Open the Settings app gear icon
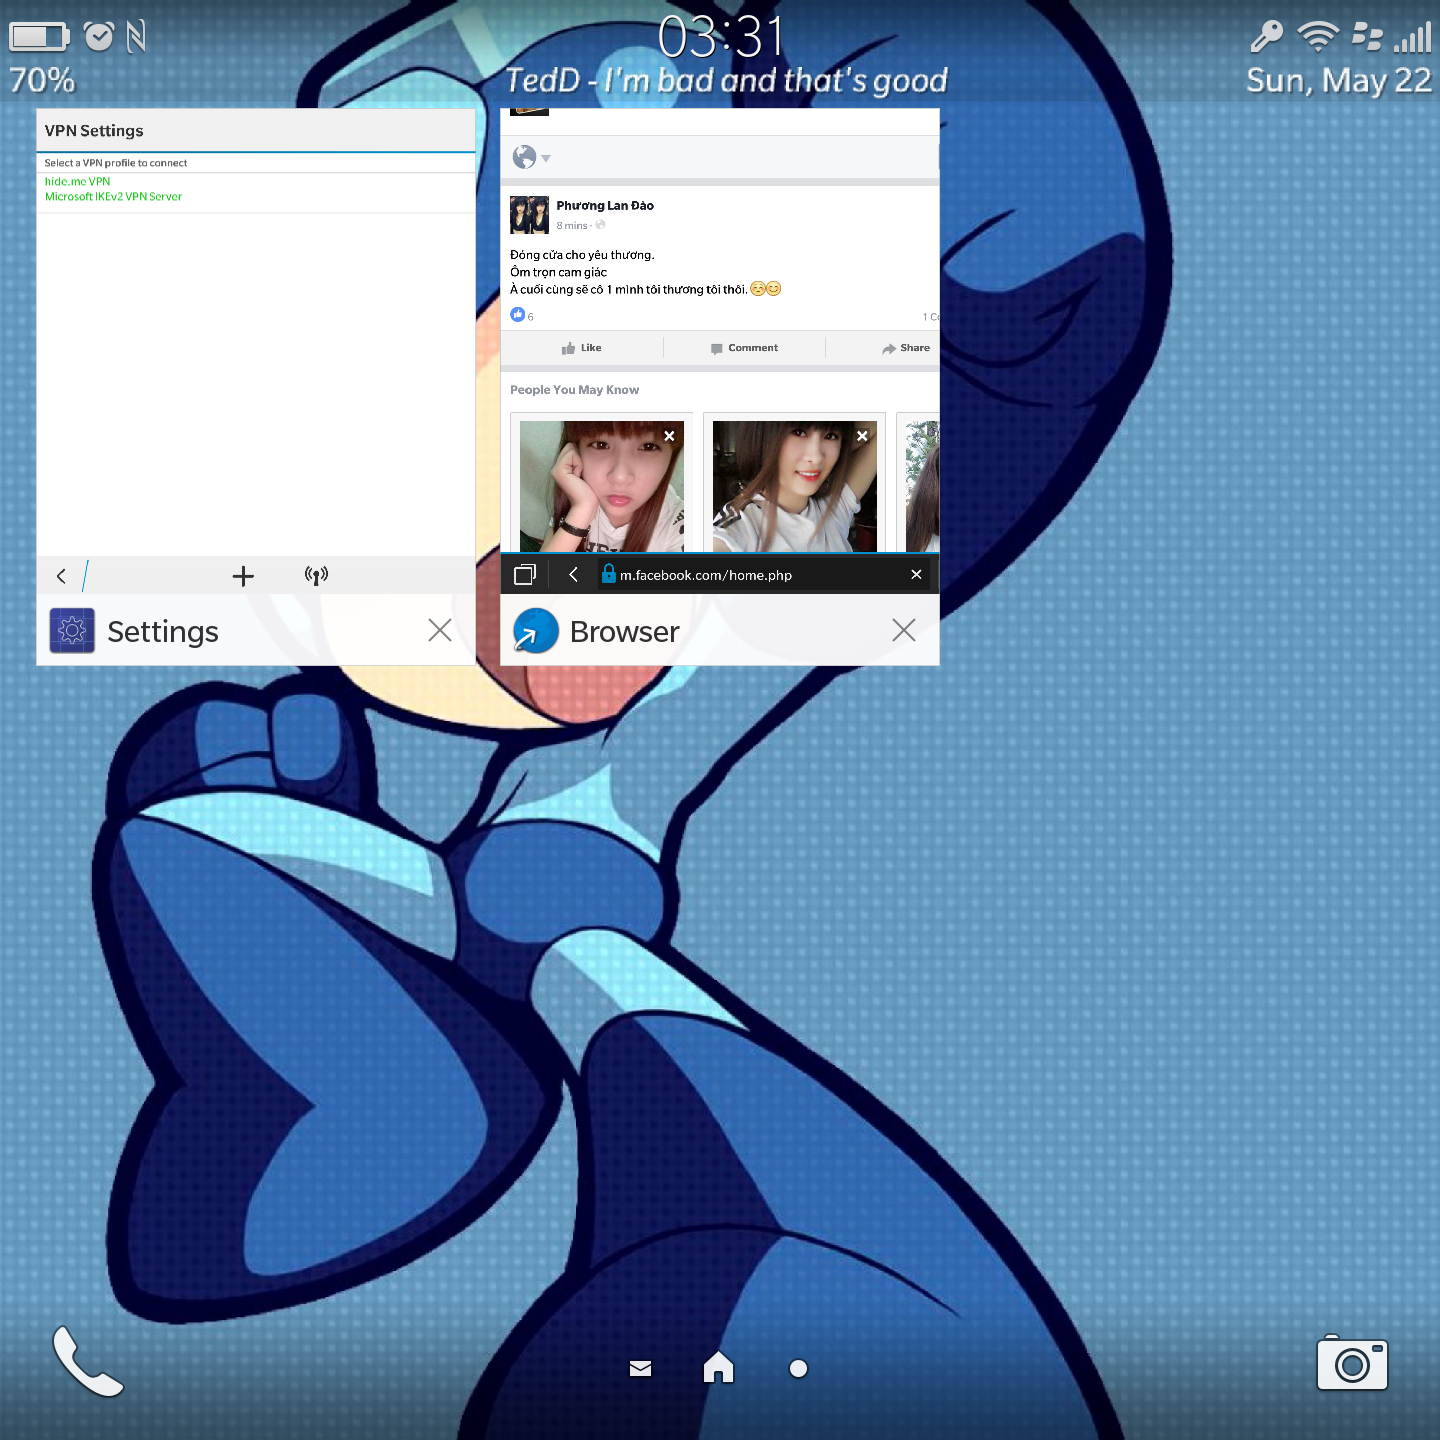 (x=72, y=631)
